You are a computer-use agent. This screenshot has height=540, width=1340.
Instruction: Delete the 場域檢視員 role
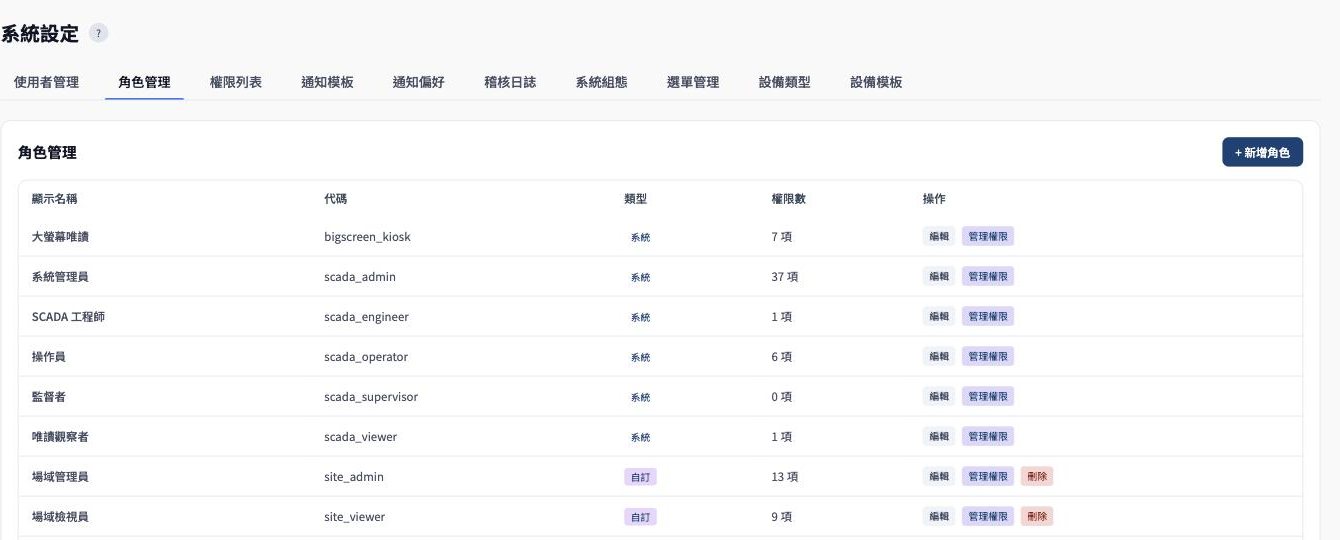coord(1037,516)
